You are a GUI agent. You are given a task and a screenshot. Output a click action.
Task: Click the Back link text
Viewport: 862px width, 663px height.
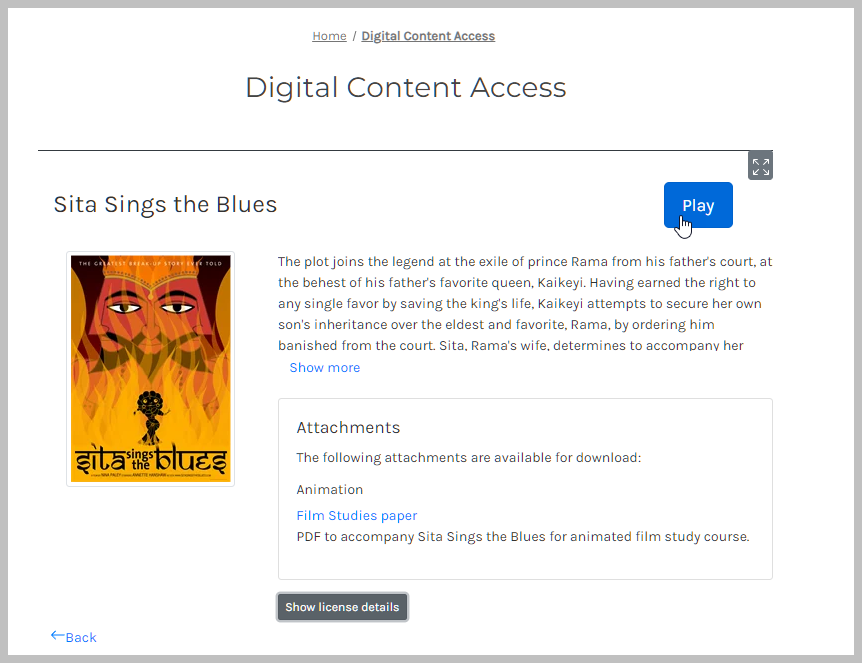pos(81,638)
